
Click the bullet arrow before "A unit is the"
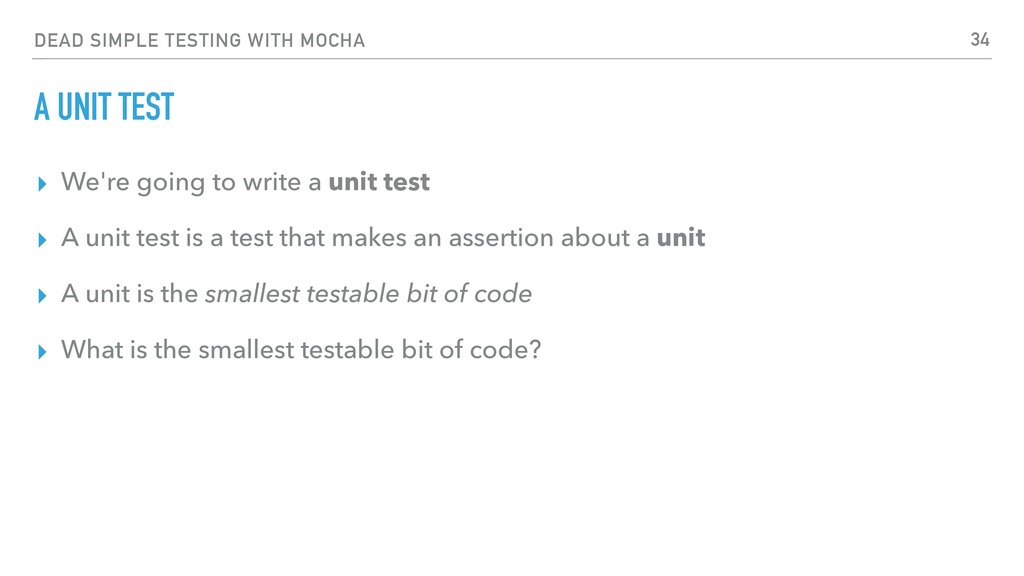42,296
